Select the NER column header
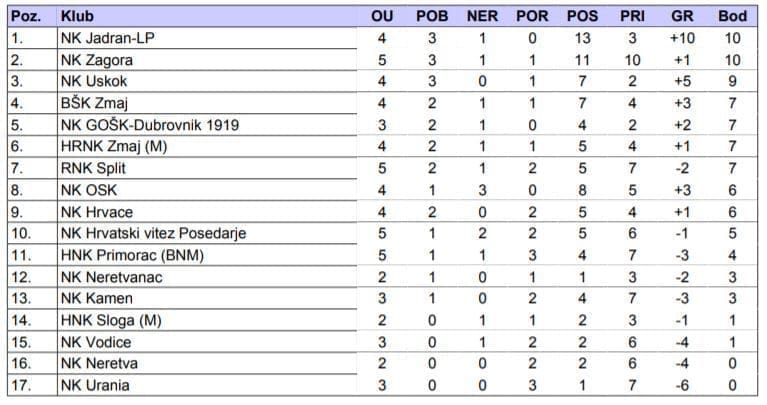This screenshot has width=767, height=405. click(x=482, y=16)
